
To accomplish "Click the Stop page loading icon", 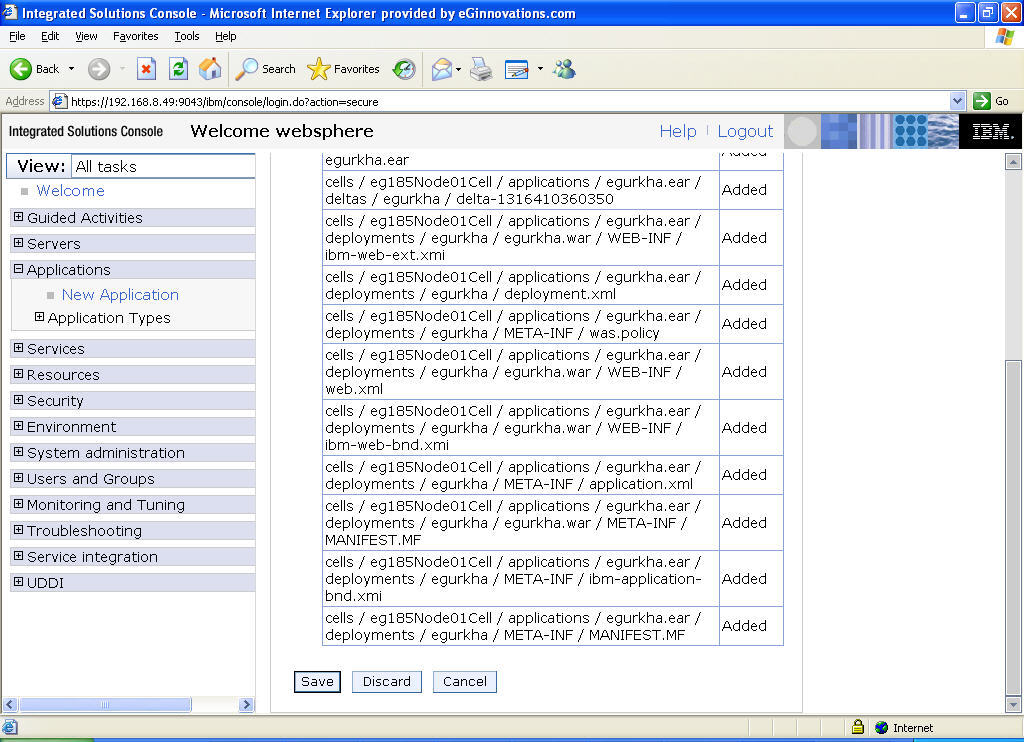I will click(x=146, y=69).
